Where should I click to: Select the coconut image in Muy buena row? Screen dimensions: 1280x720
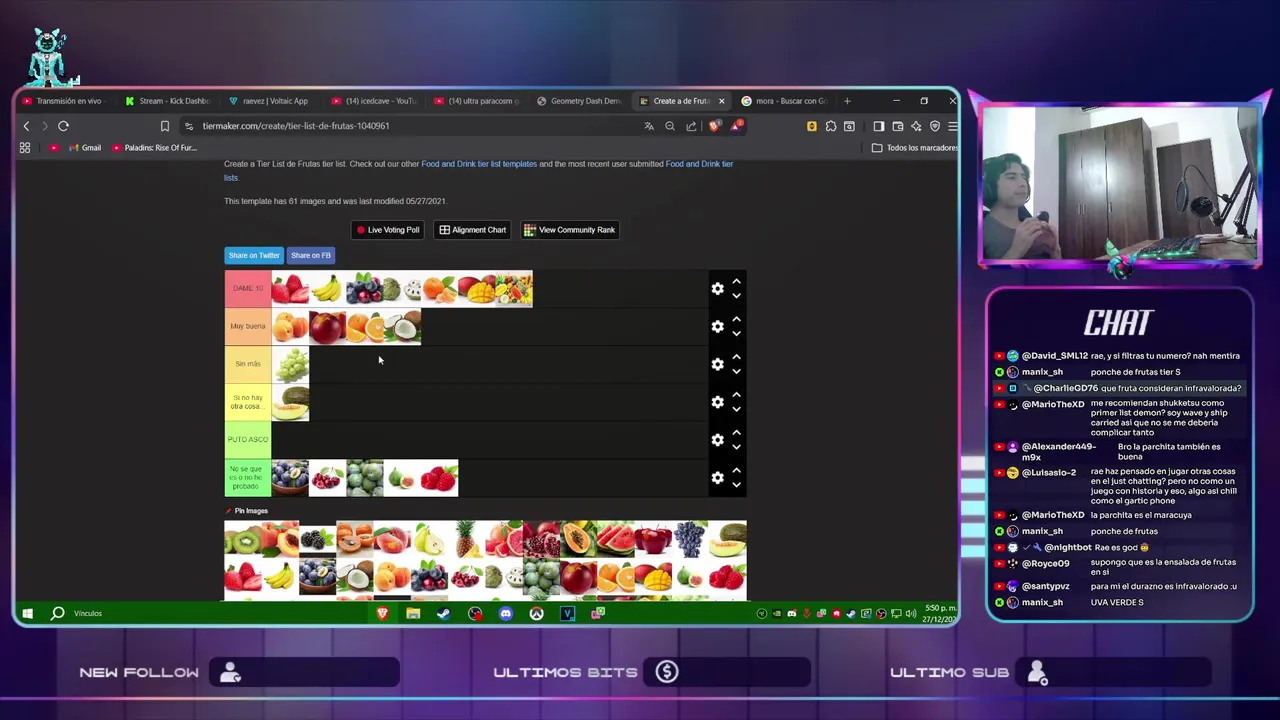[x=402, y=327]
